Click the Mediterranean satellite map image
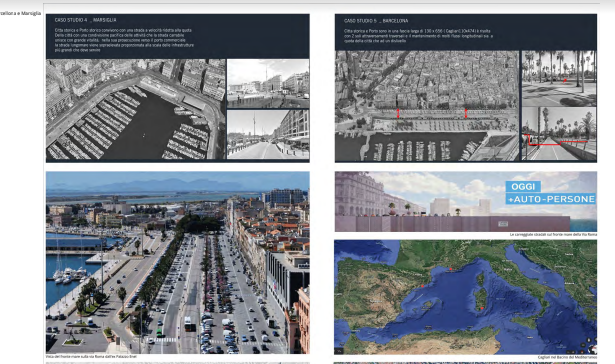The image size is (615, 364). coord(466,297)
